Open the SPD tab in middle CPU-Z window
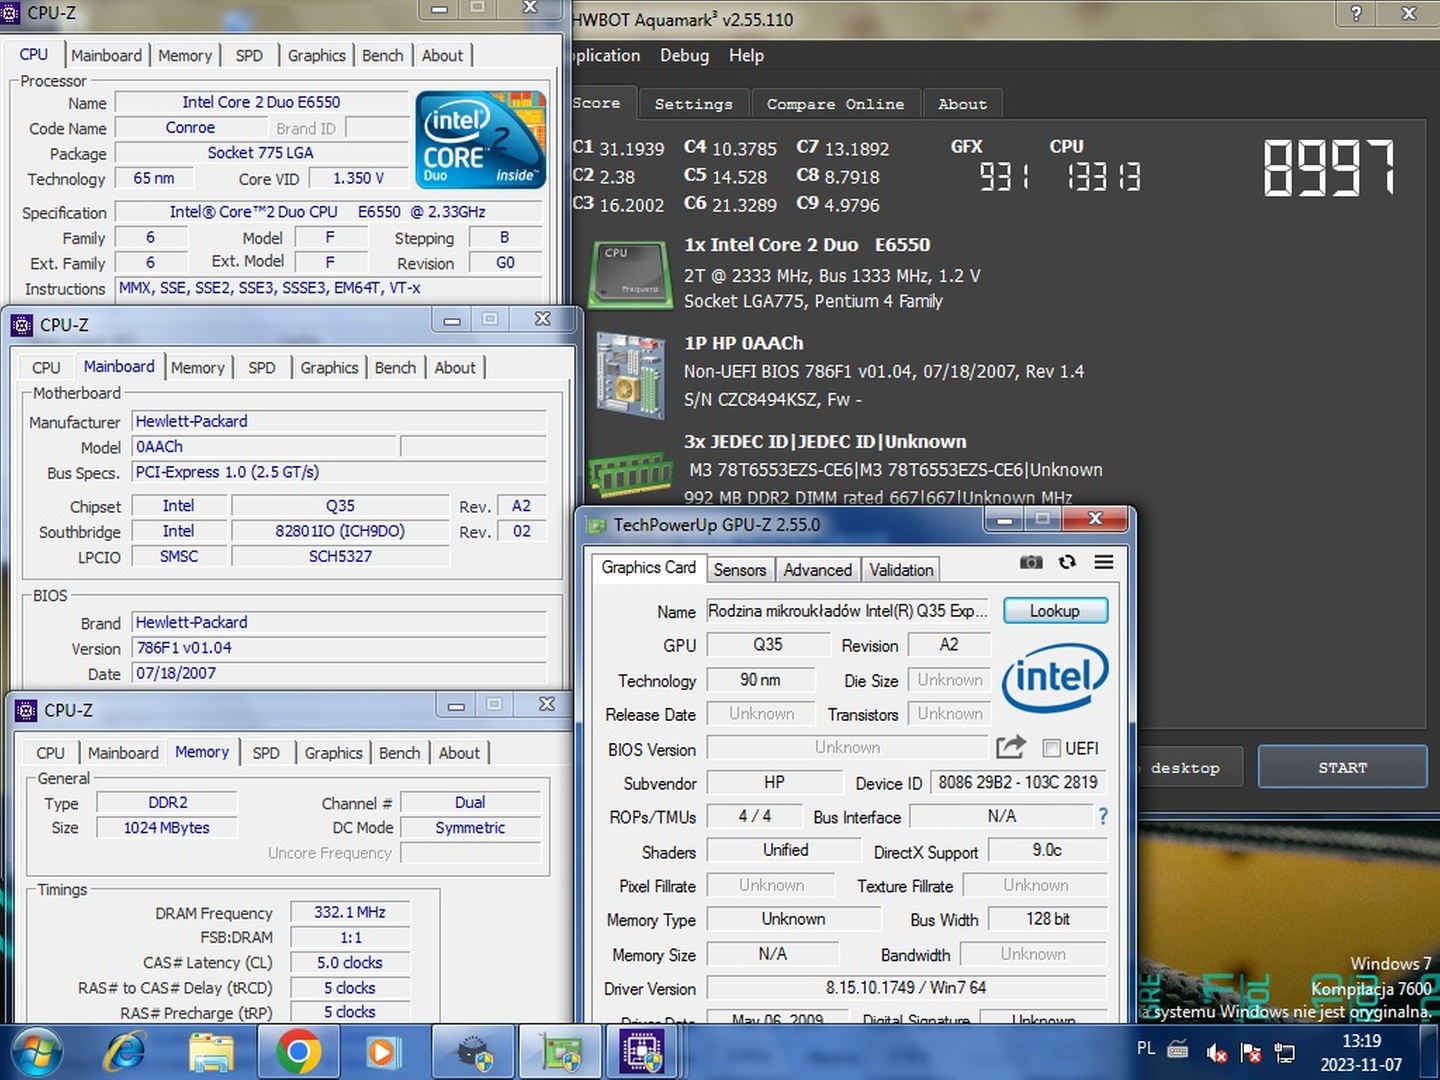The image size is (1440, 1080). coord(262,368)
